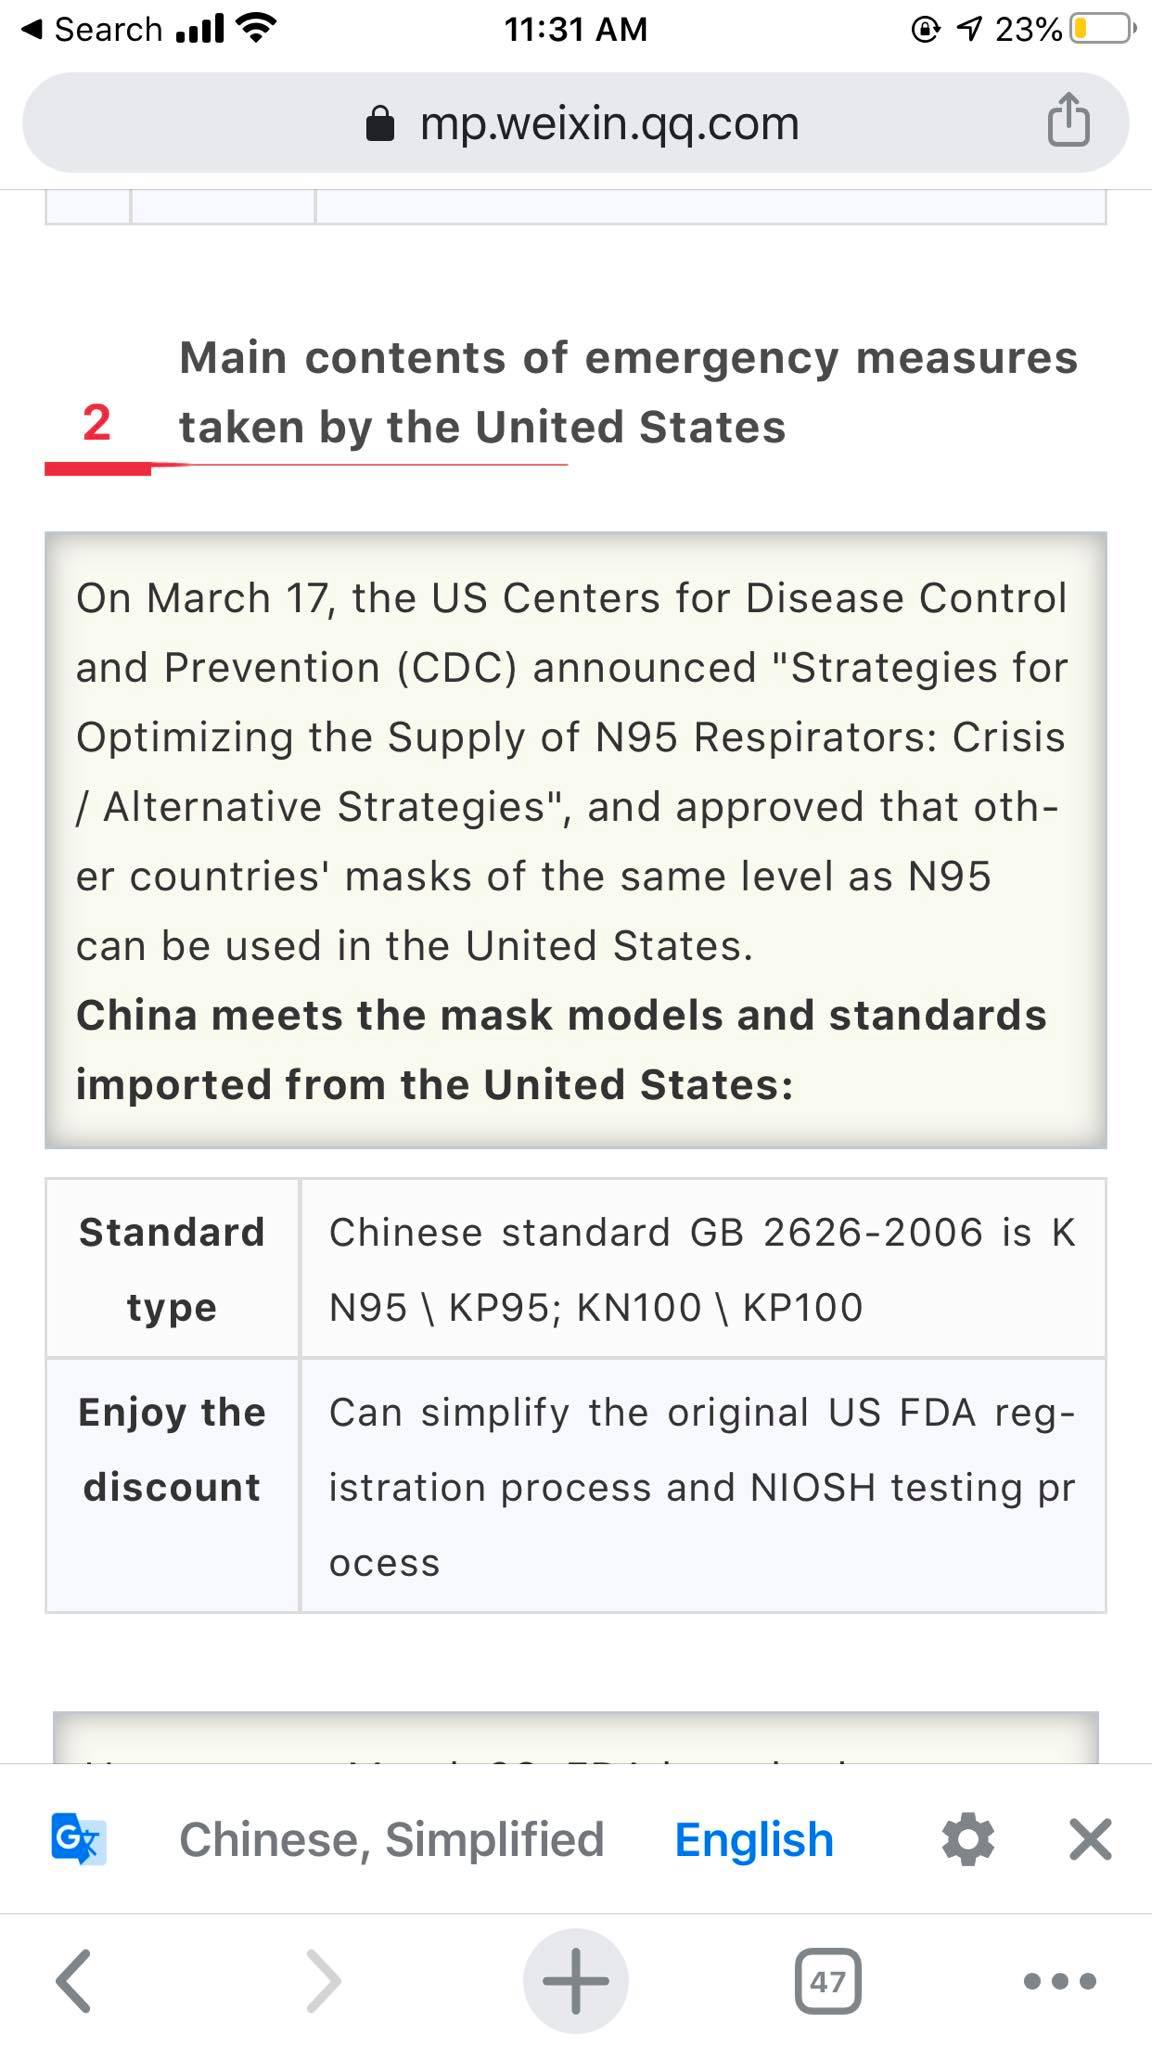Select English translation language
This screenshot has height=2048, width=1152.
[754, 1839]
